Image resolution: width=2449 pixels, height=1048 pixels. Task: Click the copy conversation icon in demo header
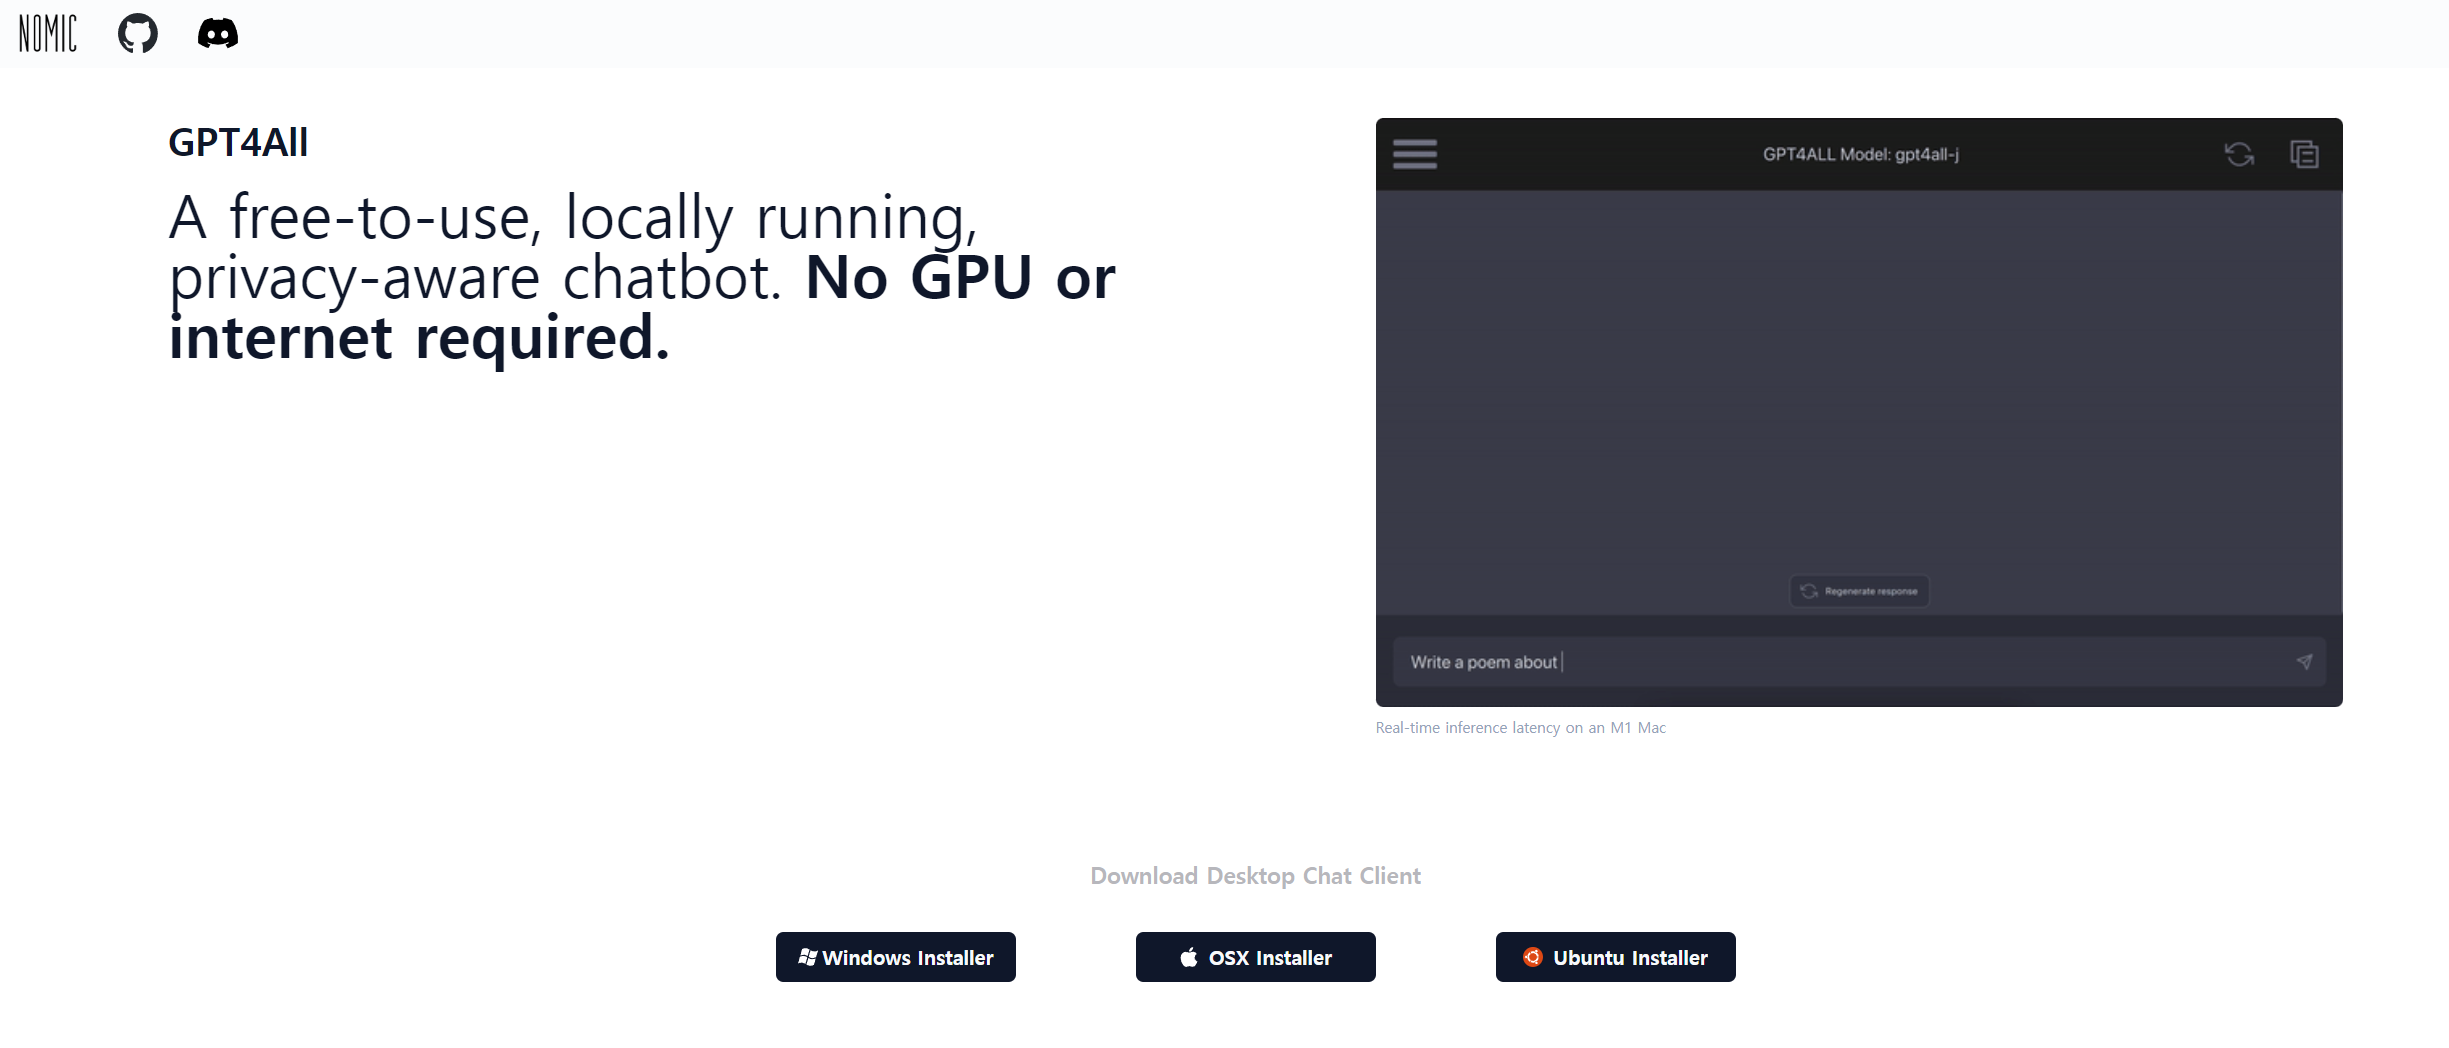[x=2304, y=154]
